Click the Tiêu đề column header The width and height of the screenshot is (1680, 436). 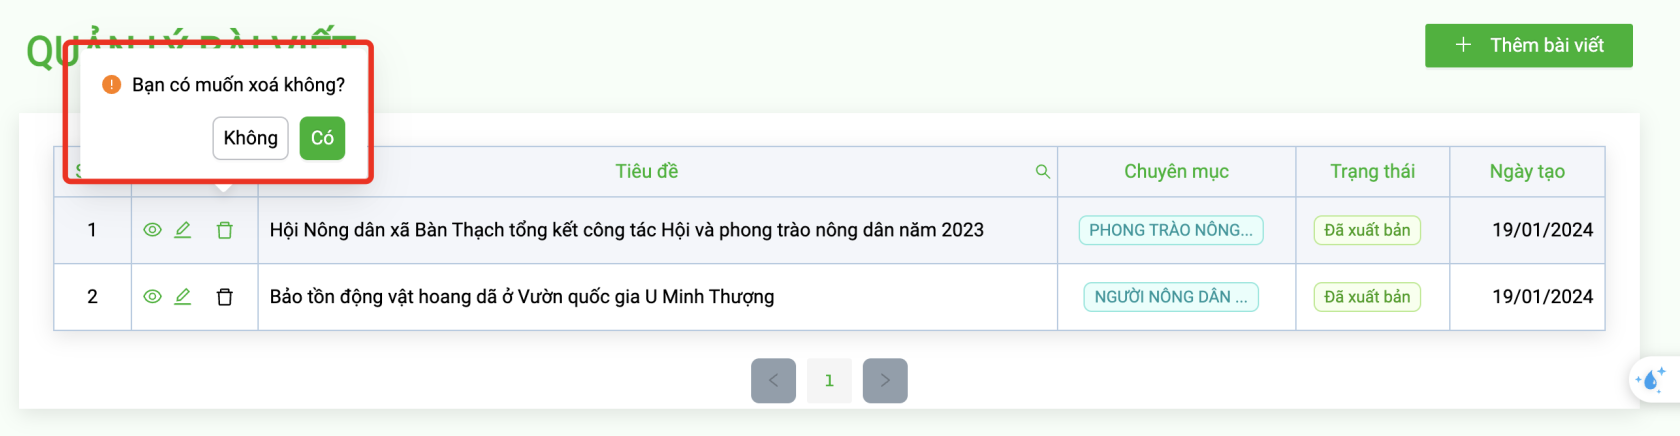(x=647, y=171)
